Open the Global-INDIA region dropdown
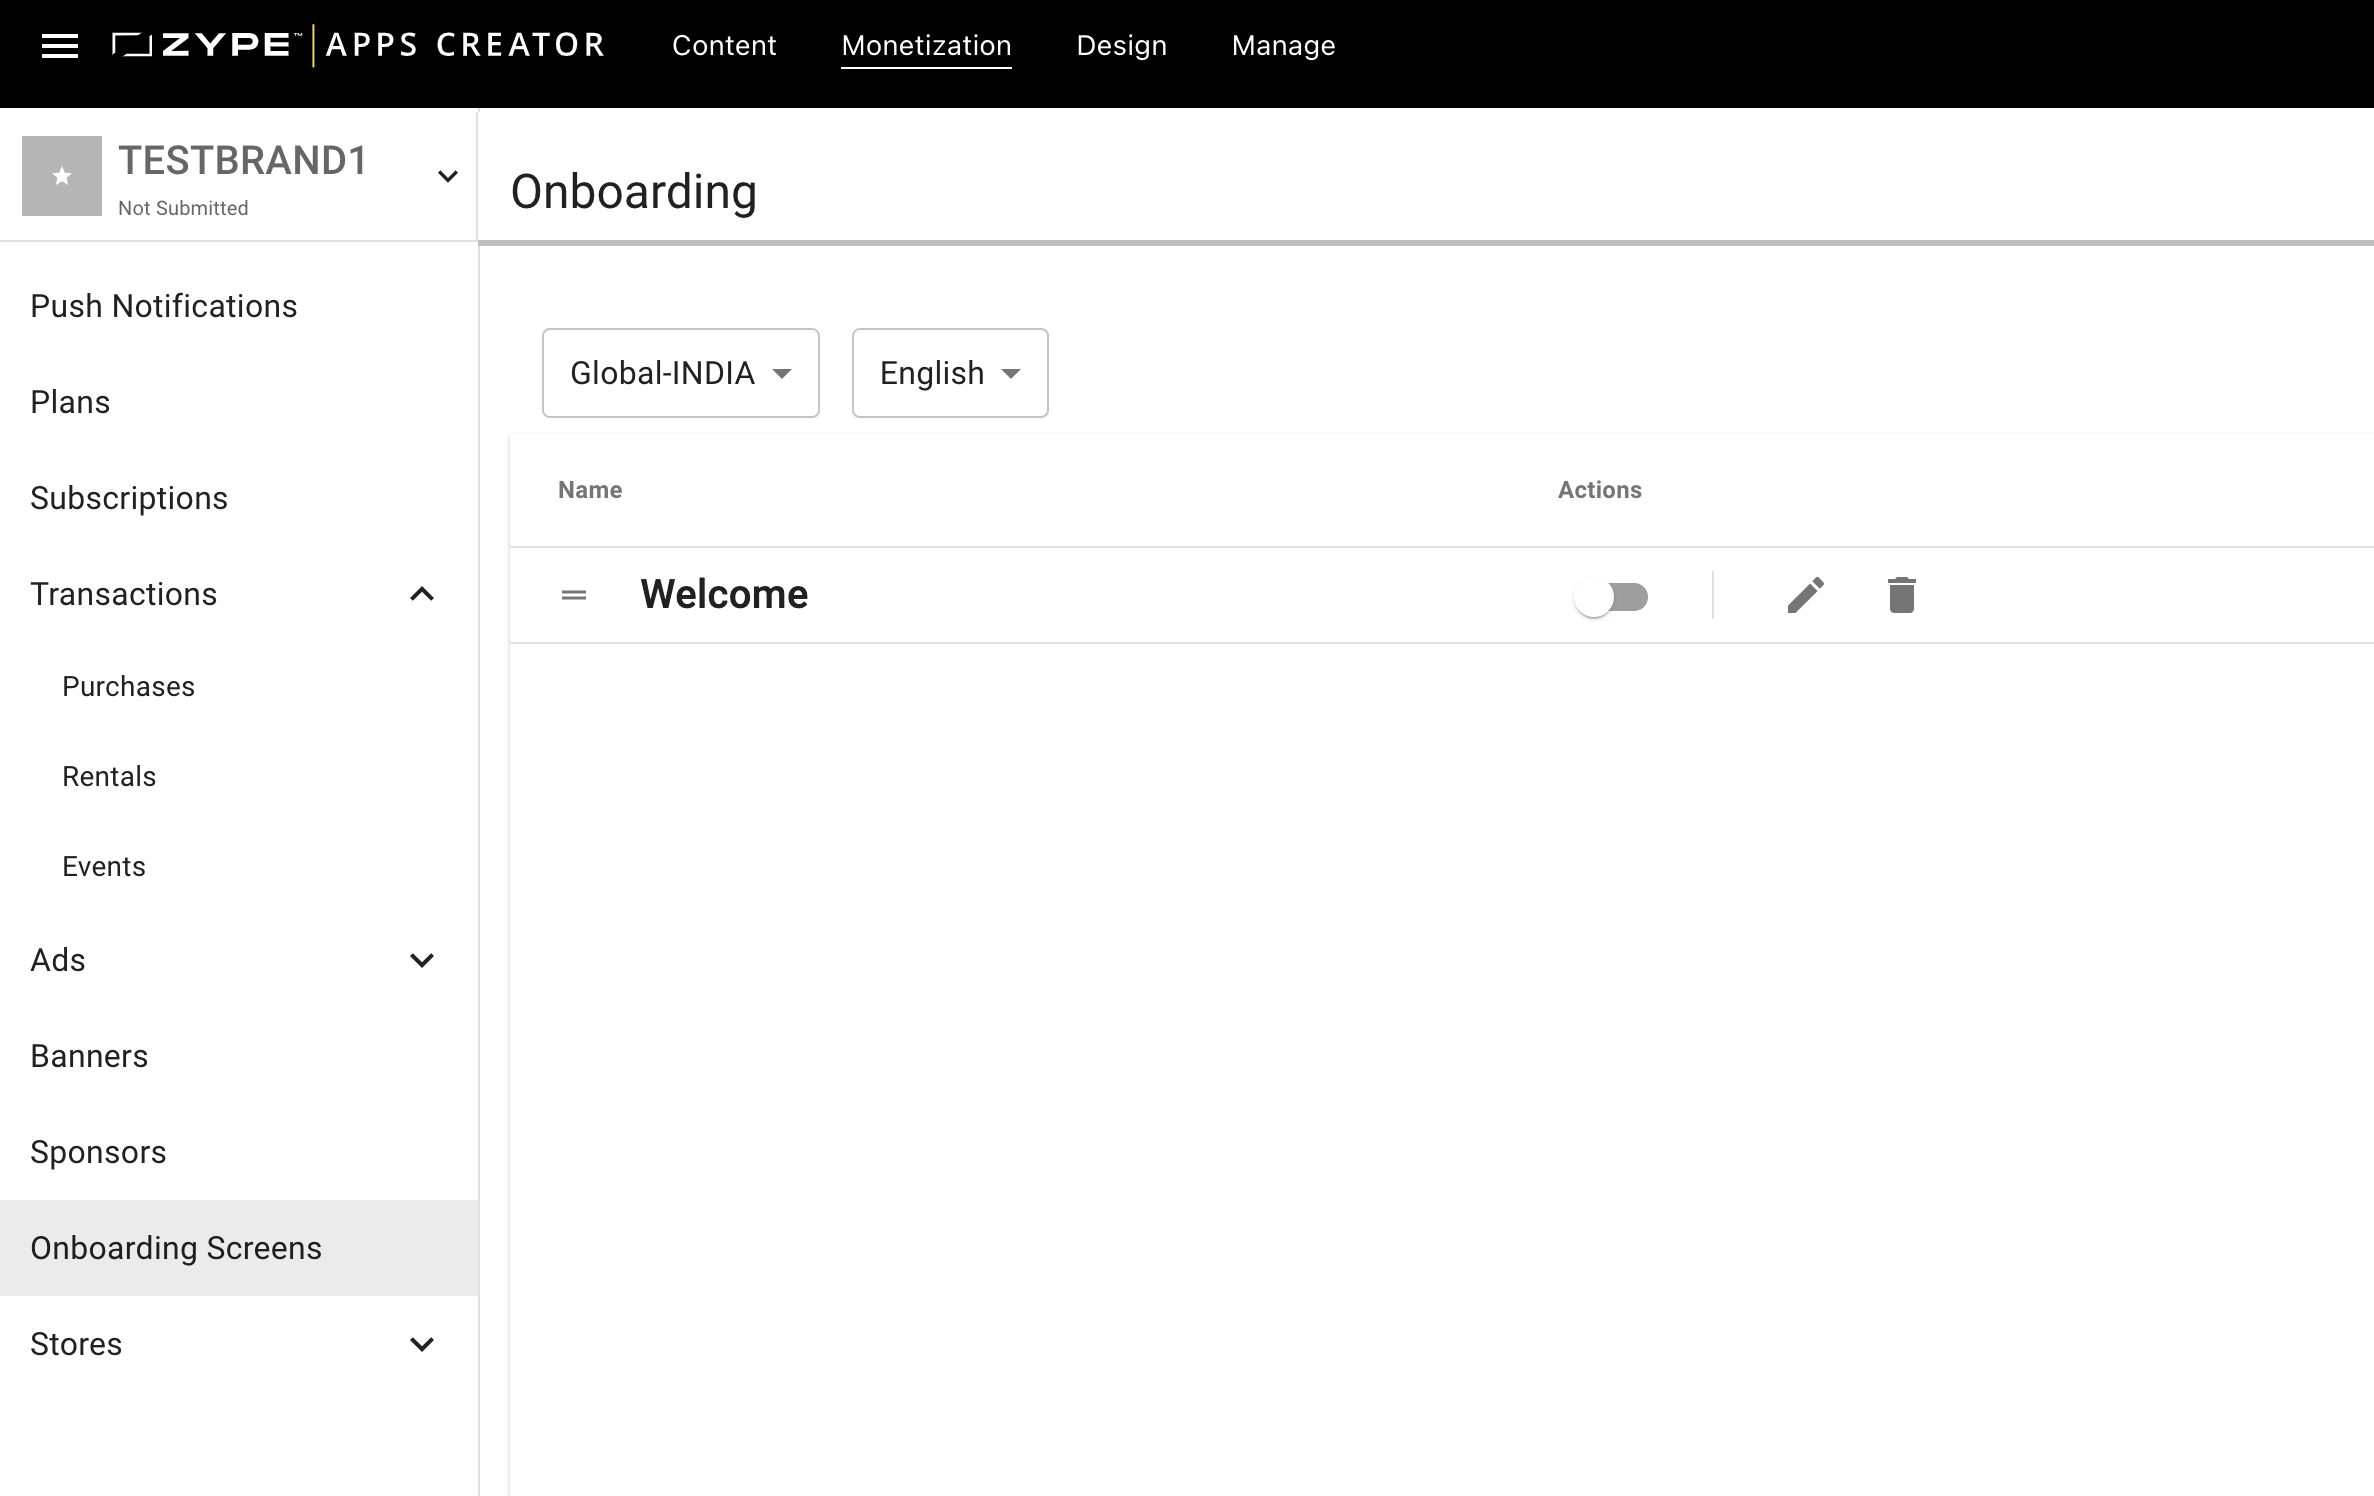 [x=681, y=373]
